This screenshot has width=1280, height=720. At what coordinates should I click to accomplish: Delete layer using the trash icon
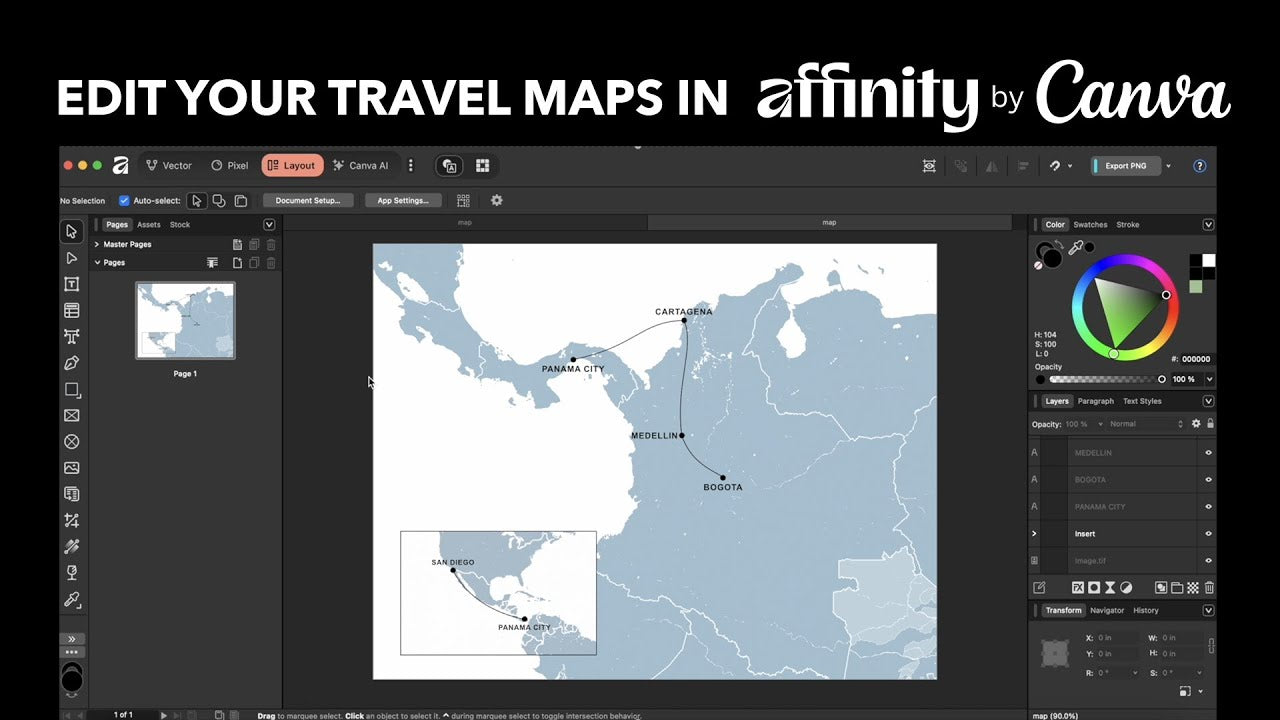point(1209,588)
